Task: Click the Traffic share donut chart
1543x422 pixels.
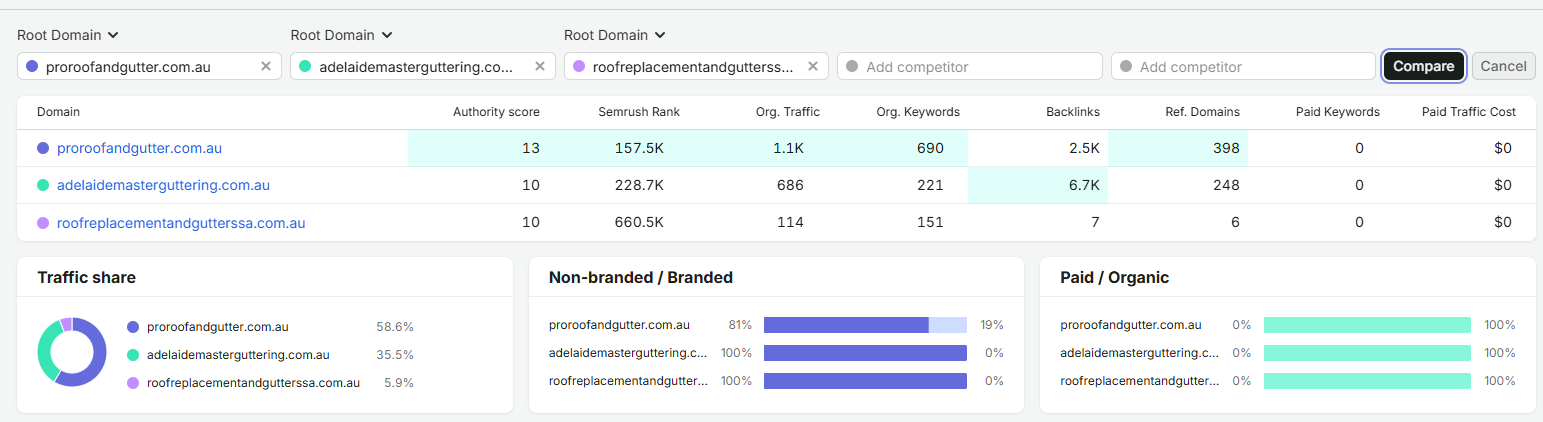Action: [72, 352]
